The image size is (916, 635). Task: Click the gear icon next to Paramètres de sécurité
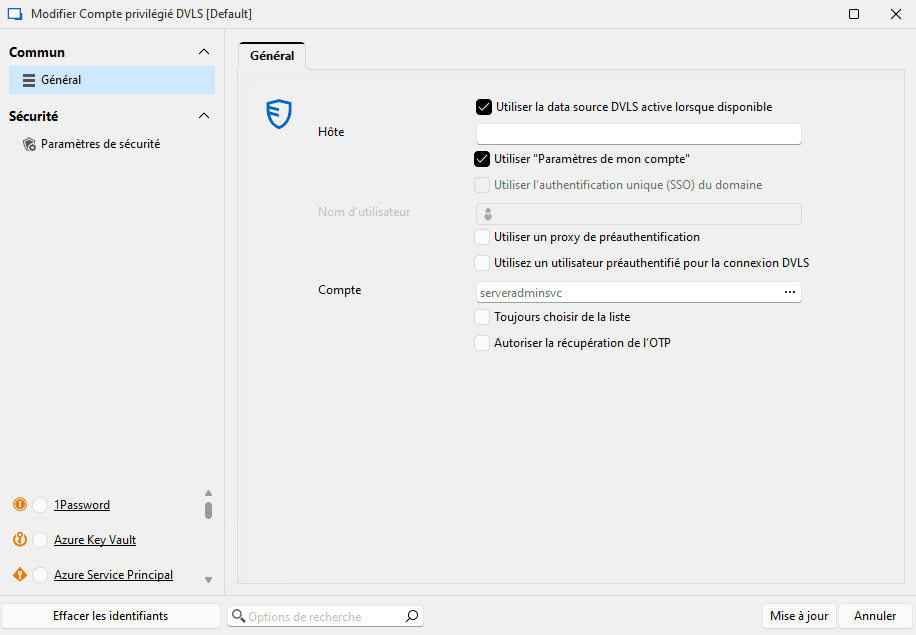point(30,143)
